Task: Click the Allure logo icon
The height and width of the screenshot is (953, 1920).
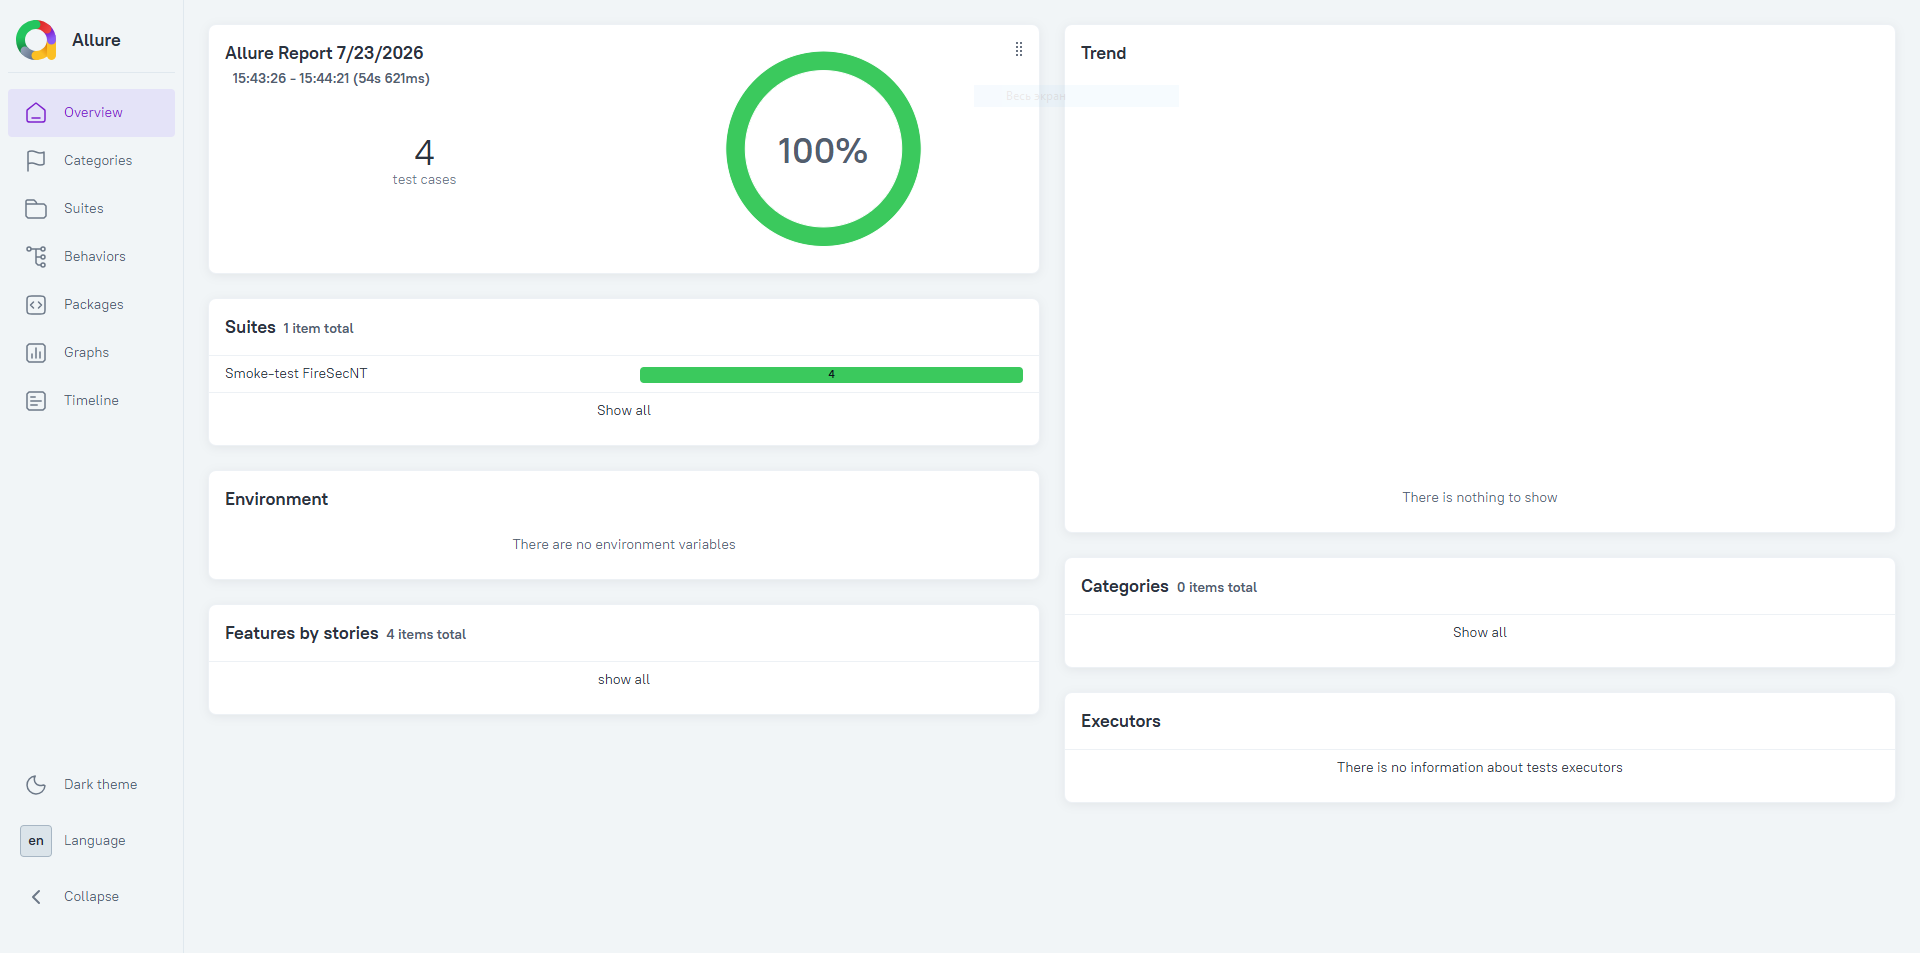Action: [36, 40]
